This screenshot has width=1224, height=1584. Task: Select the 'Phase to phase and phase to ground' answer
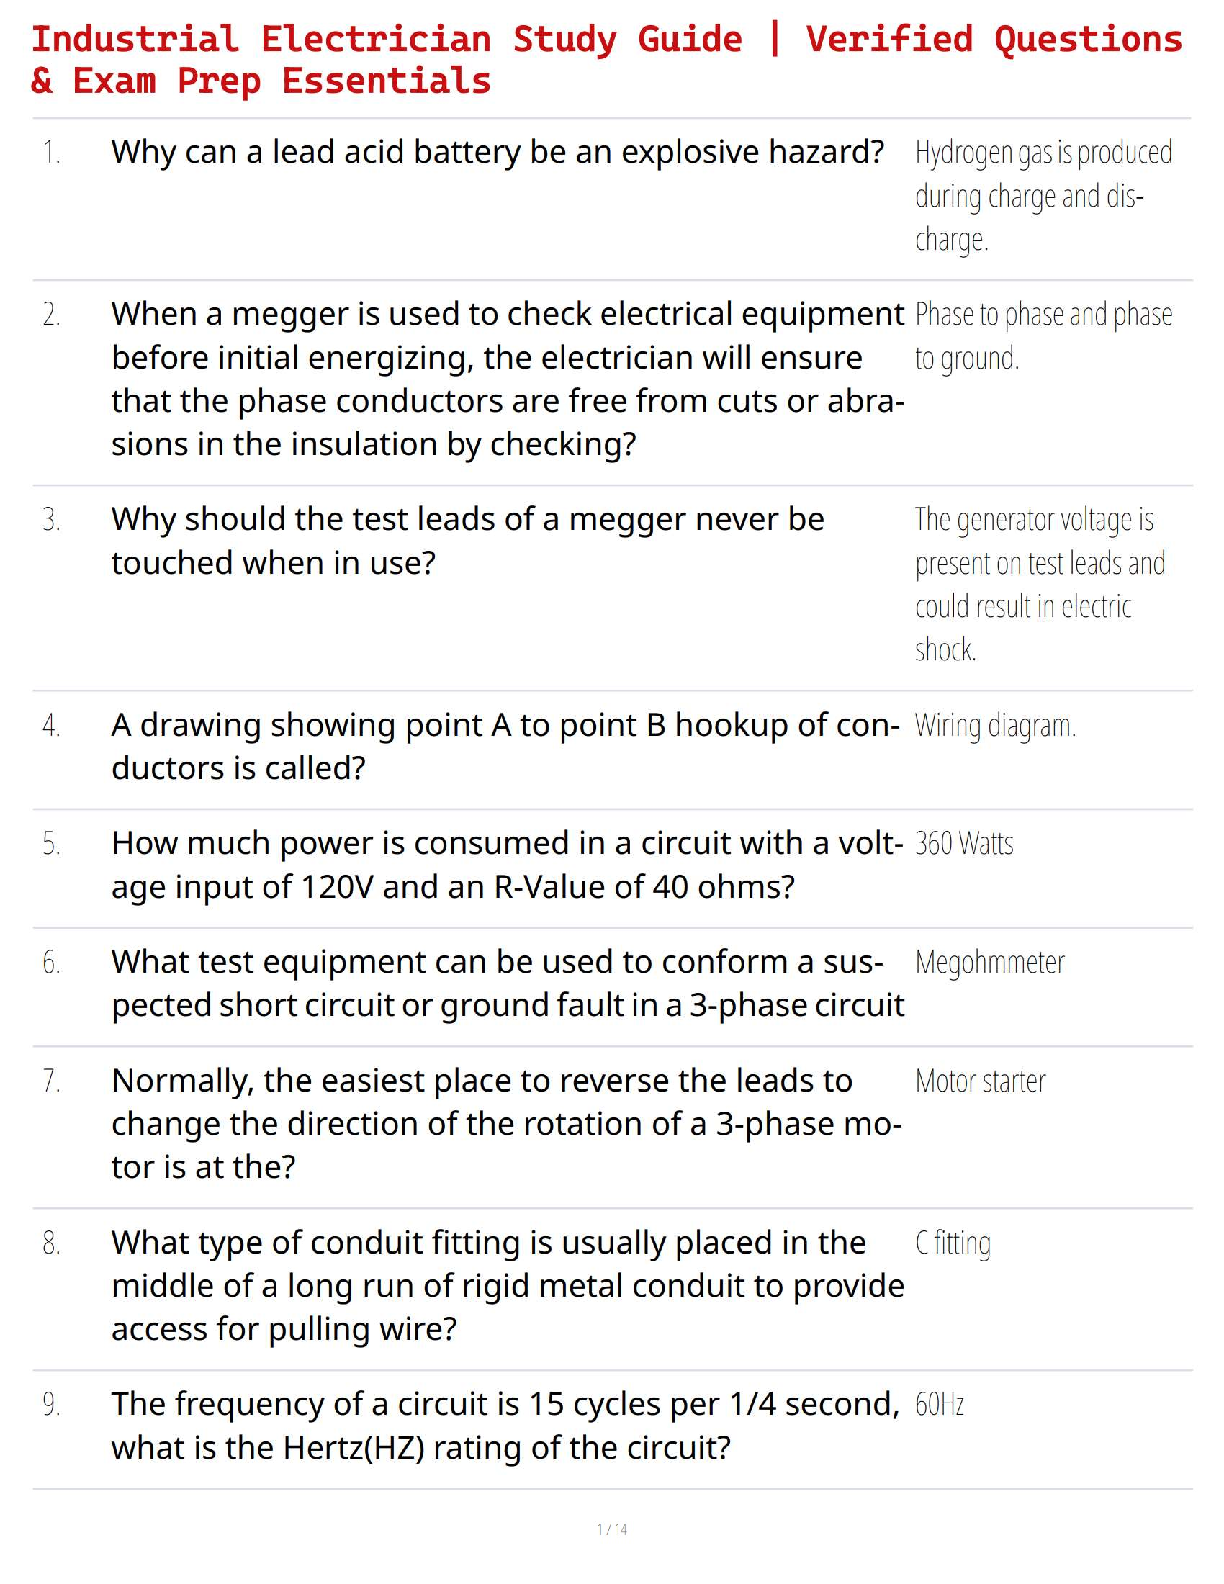tap(1042, 336)
